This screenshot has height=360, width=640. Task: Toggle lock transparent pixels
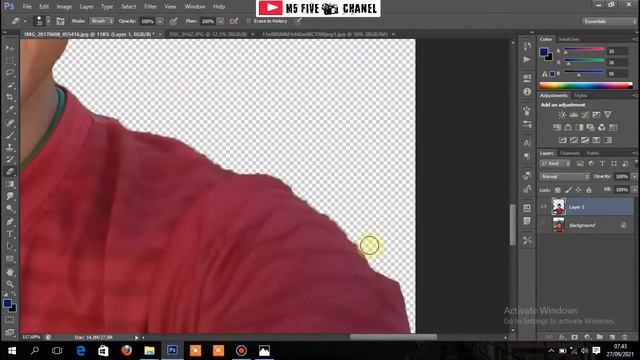click(x=558, y=190)
